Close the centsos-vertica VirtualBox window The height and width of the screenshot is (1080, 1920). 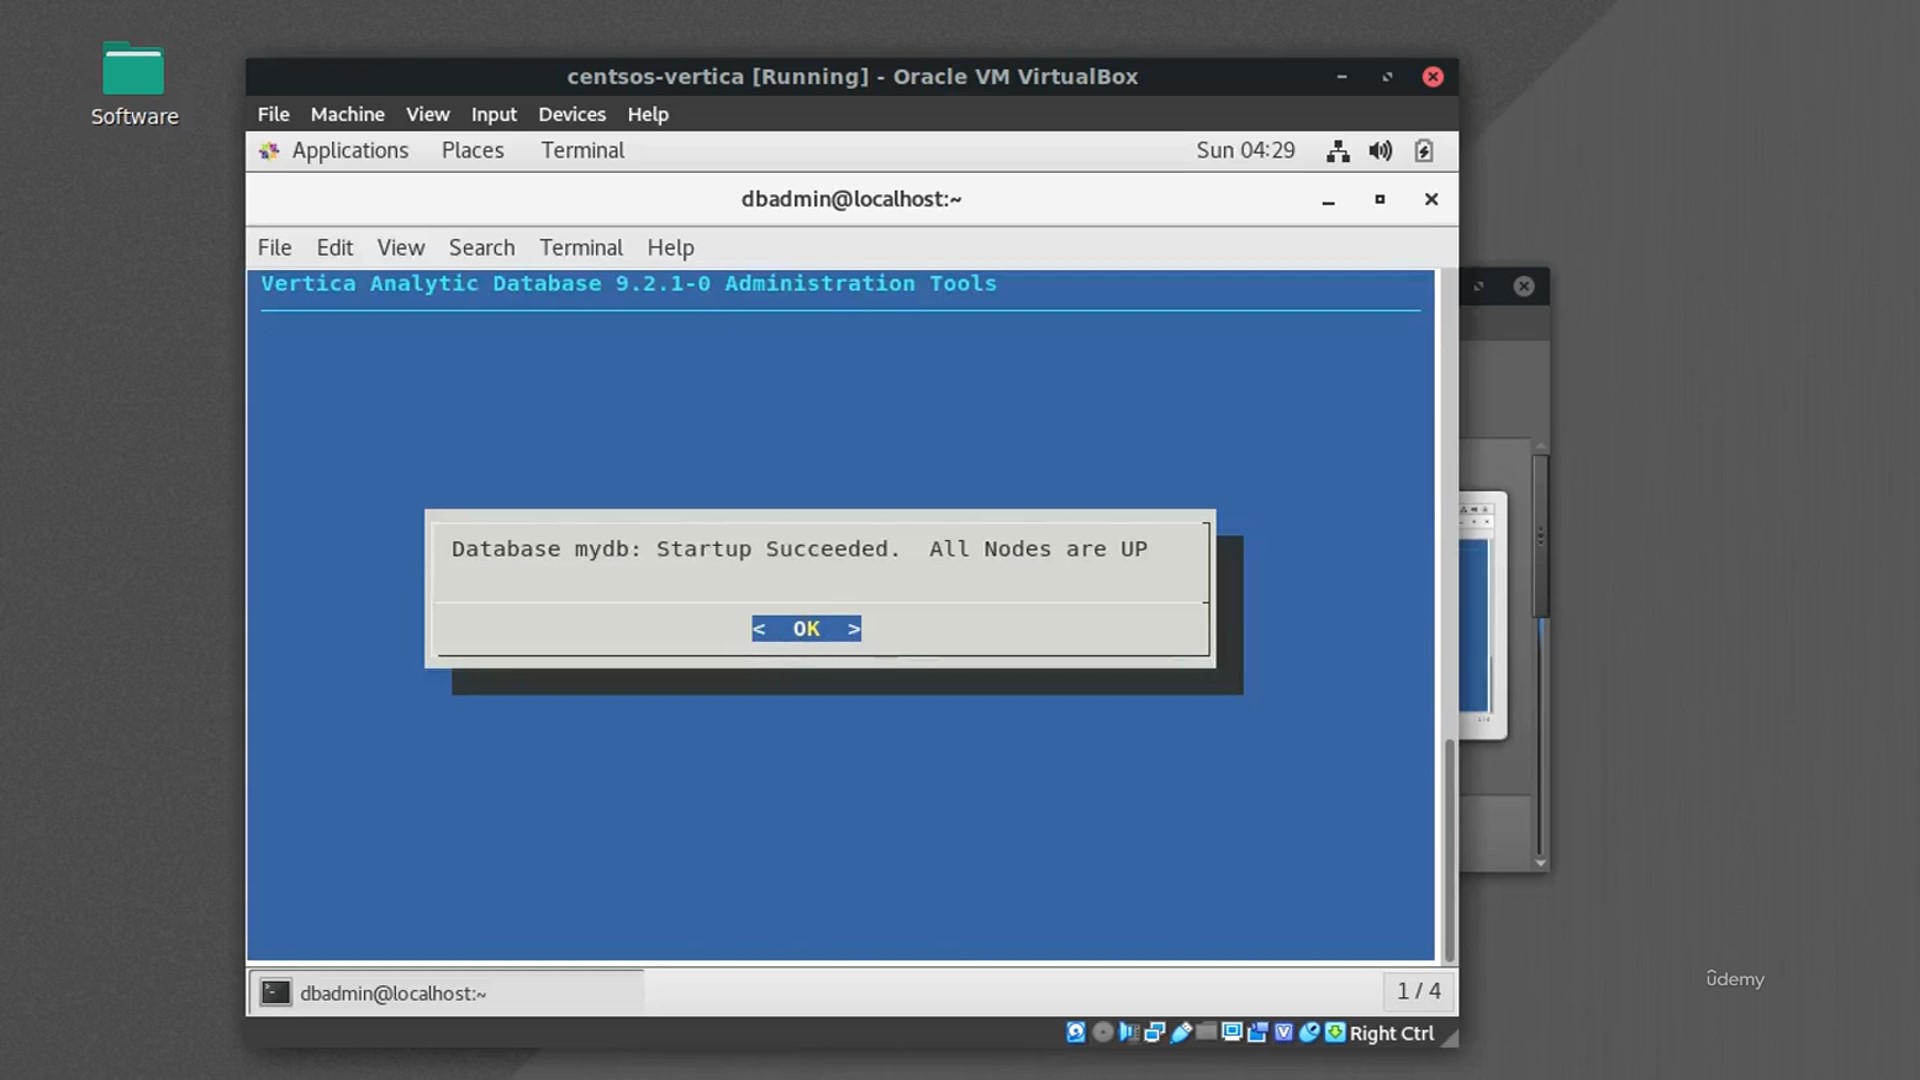pos(1433,77)
